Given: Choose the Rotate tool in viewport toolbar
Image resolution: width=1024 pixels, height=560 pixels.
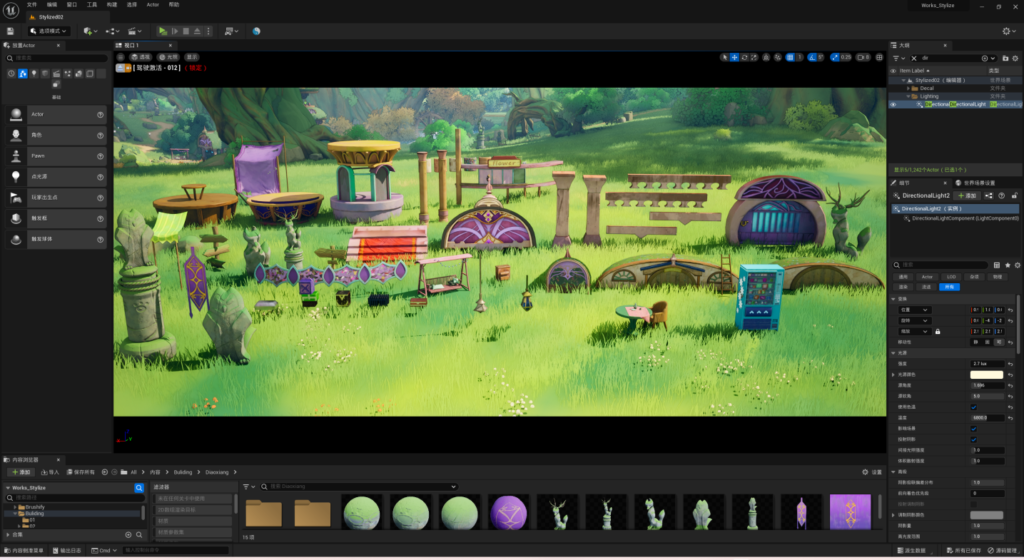Looking at the screenshot, I should pos(744,57).
